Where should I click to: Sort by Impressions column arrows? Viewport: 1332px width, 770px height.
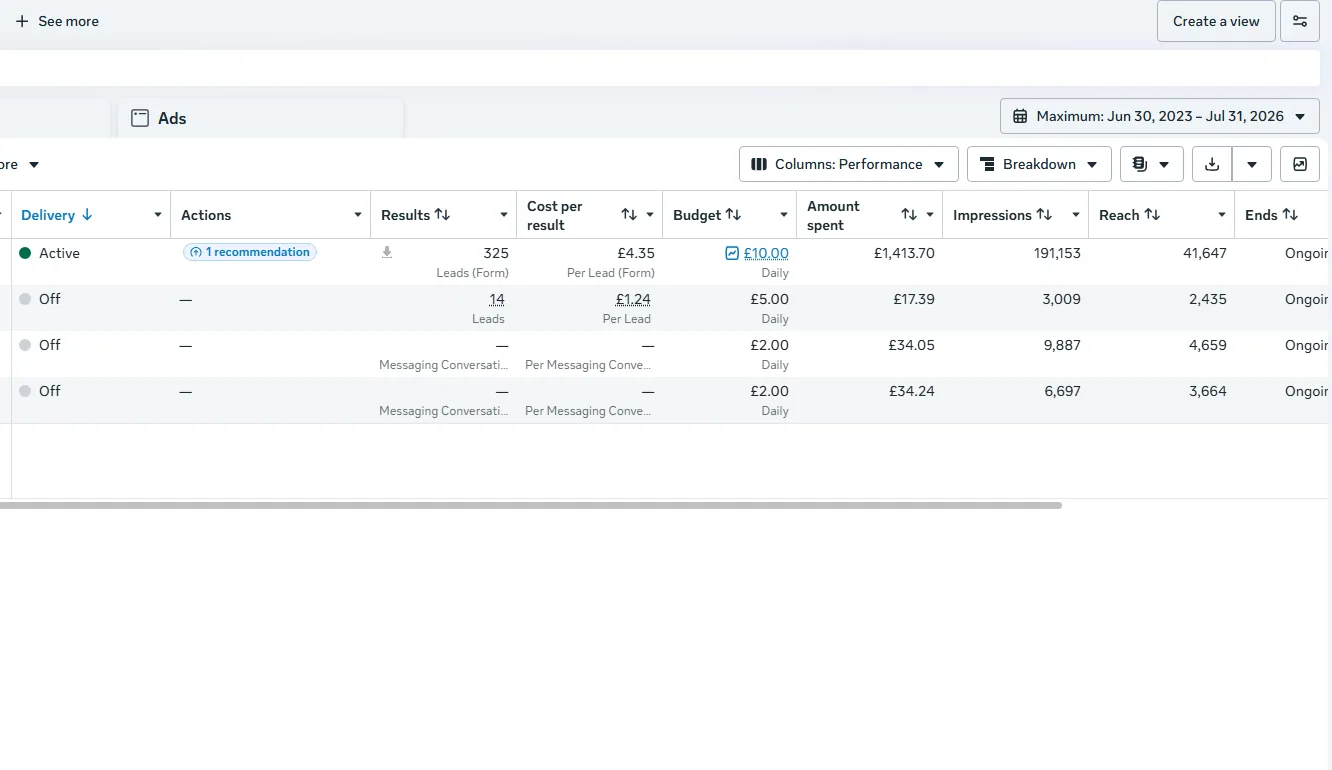1044,215
